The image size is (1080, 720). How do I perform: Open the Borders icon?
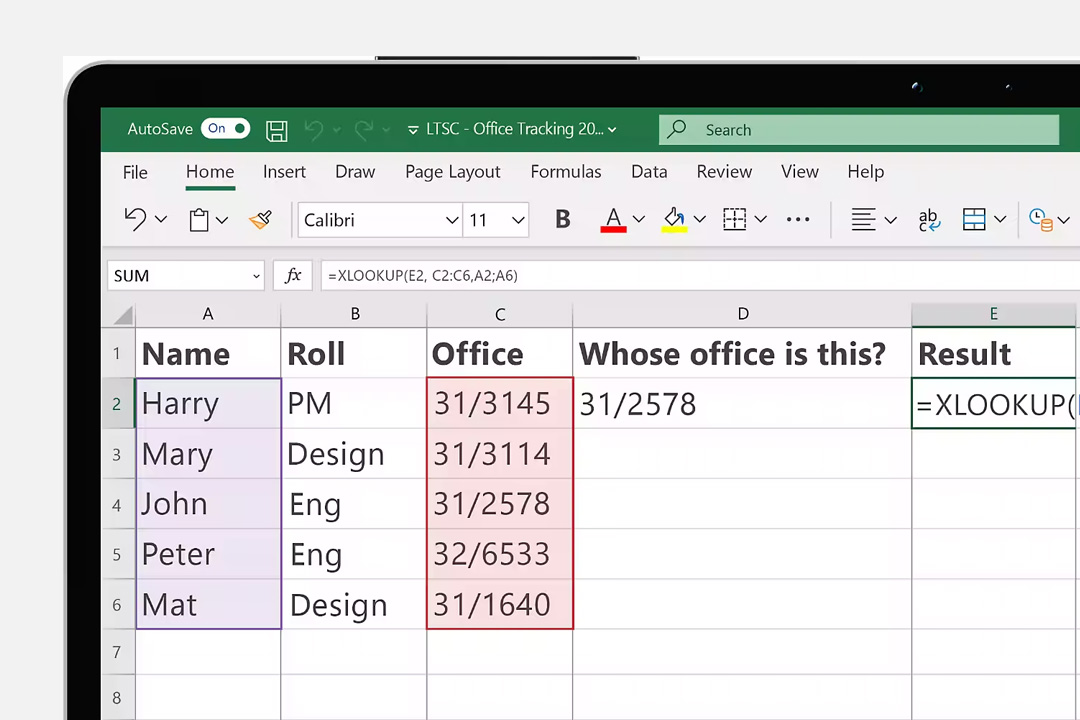click(734, 219)
